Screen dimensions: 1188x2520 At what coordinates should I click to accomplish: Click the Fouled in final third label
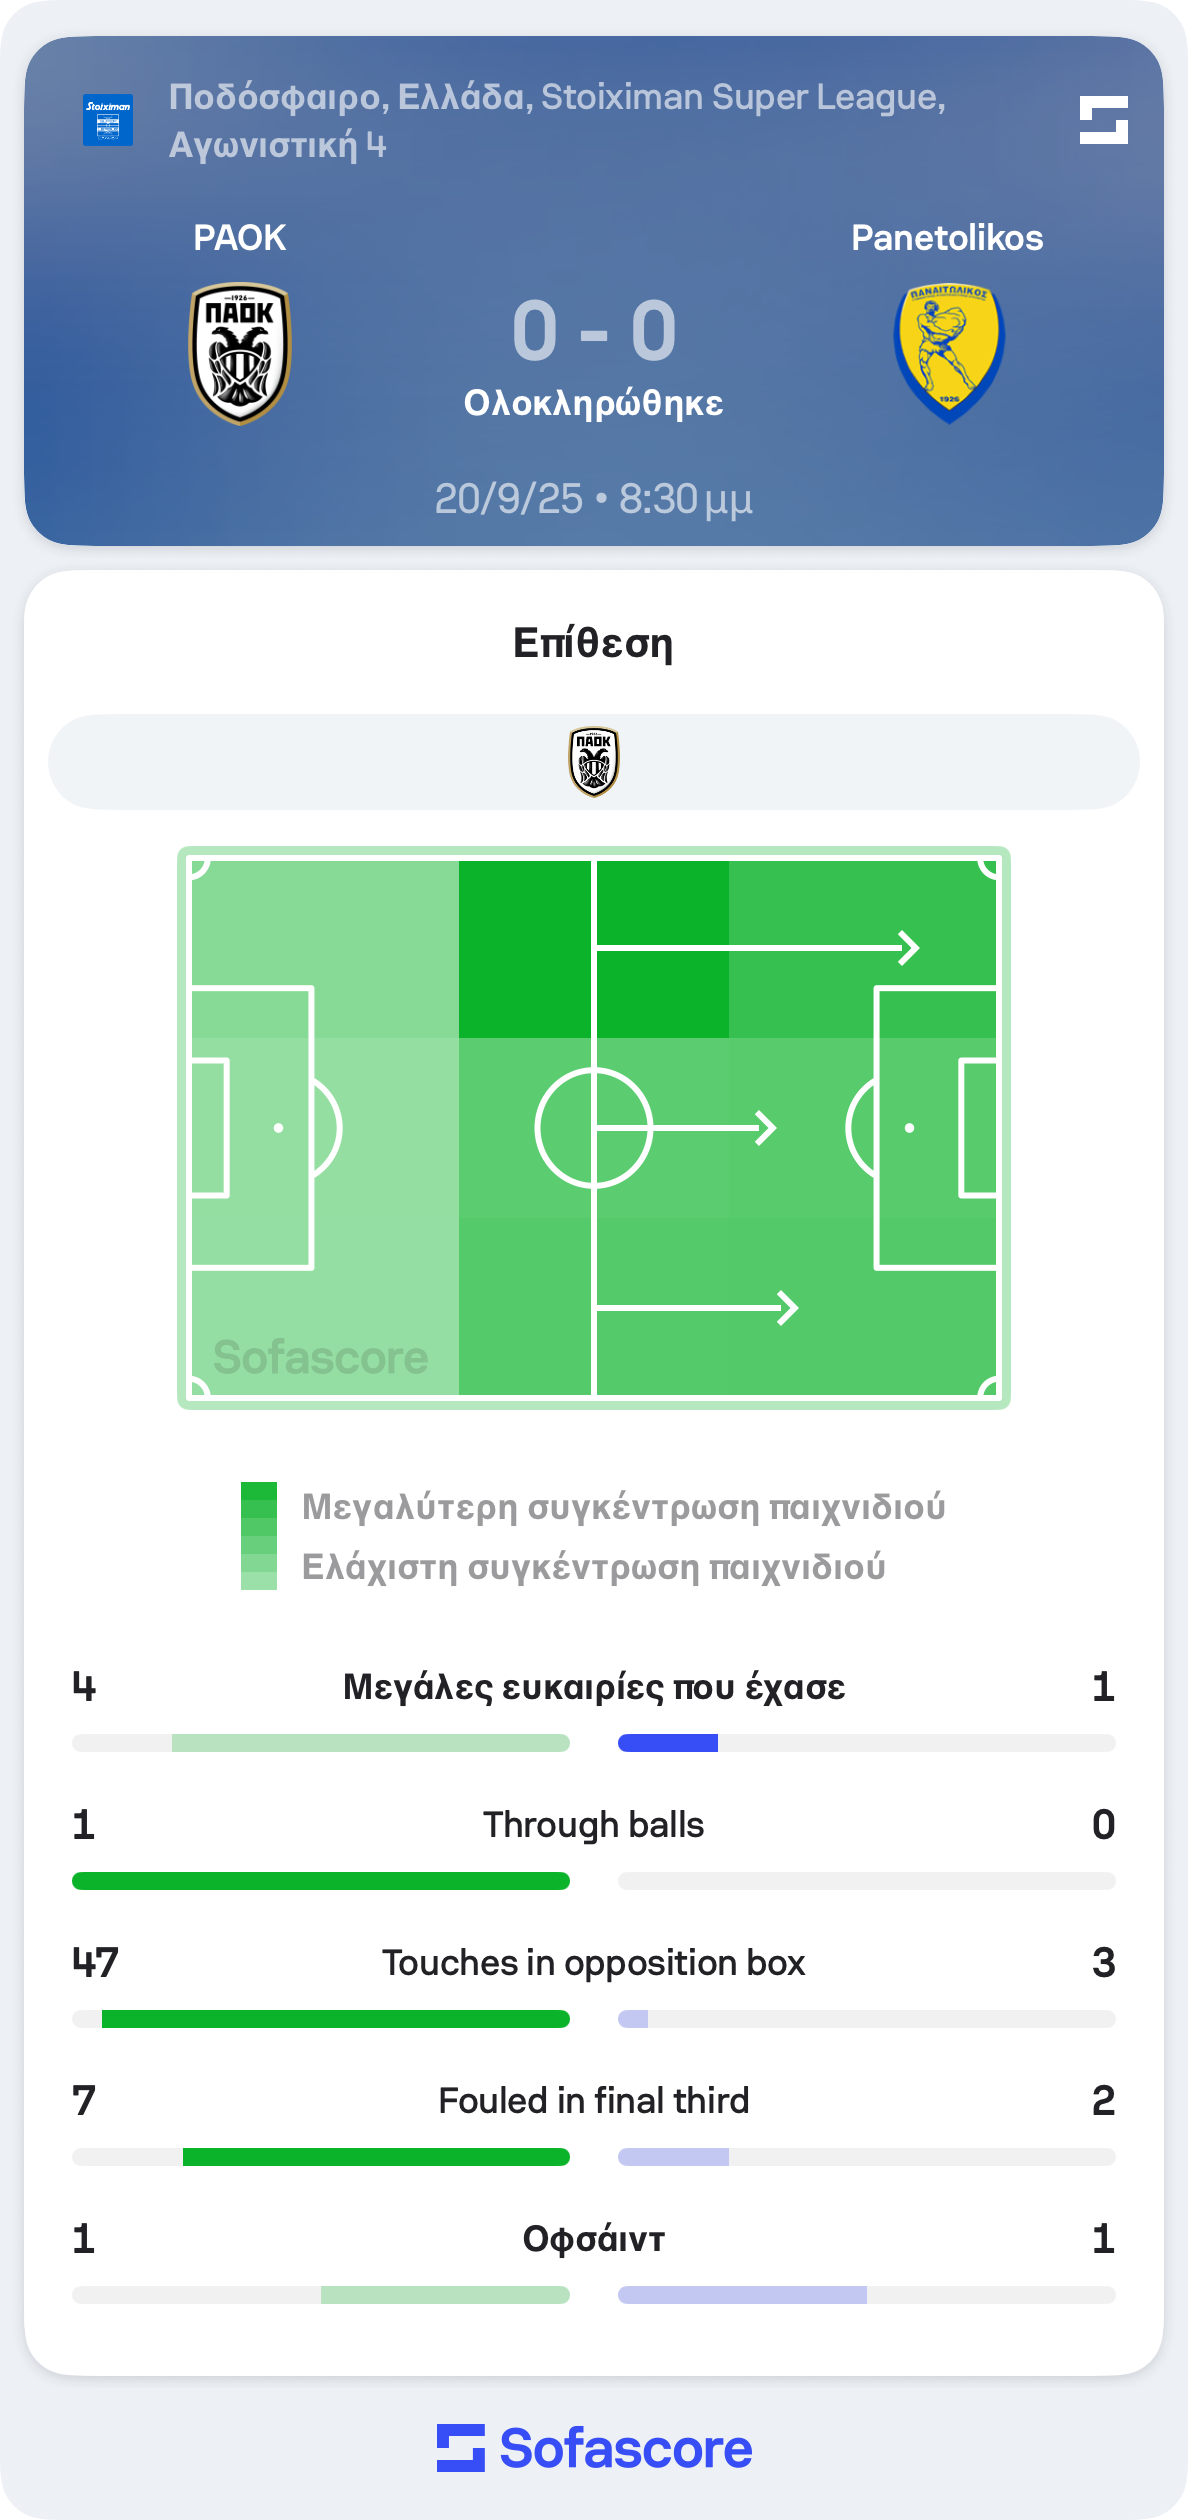(593, 2101)
